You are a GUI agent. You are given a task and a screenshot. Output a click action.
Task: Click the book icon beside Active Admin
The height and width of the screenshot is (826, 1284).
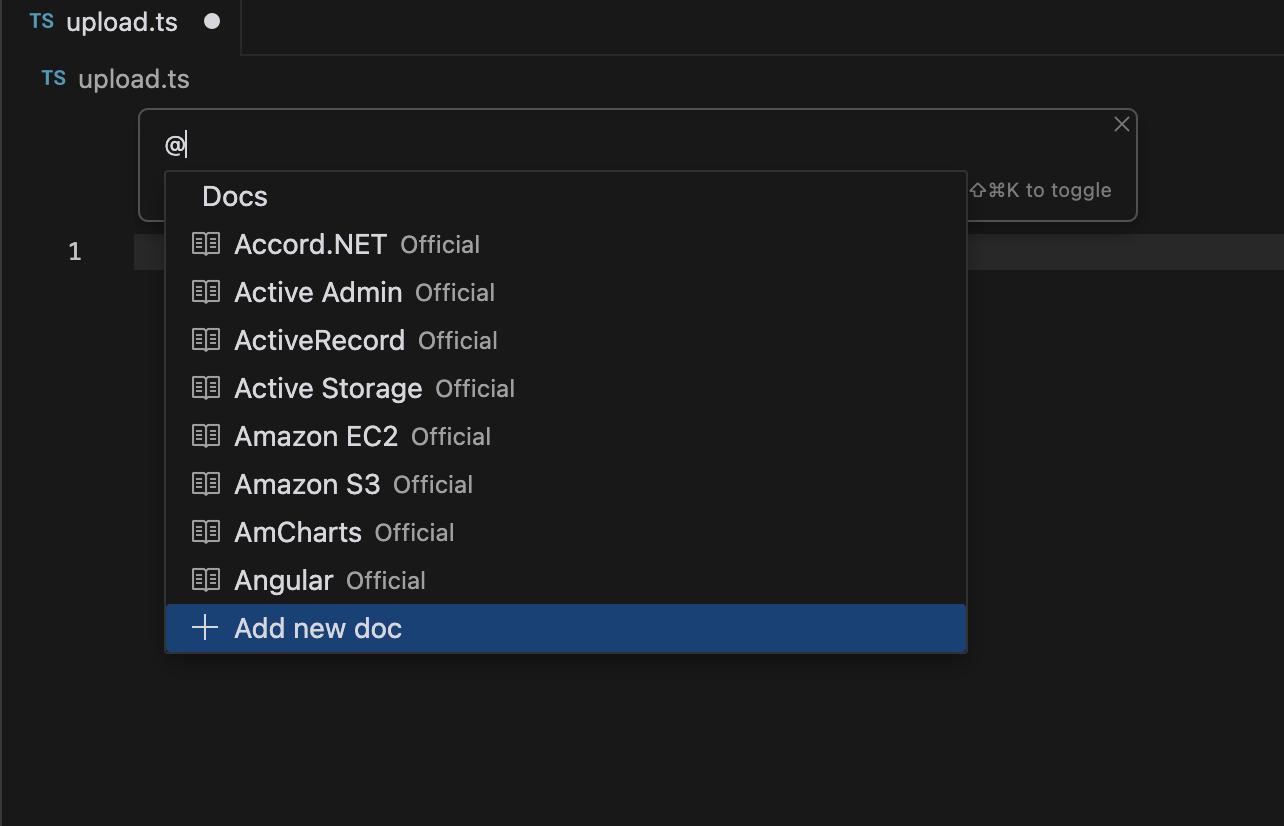tap(205, 292)
